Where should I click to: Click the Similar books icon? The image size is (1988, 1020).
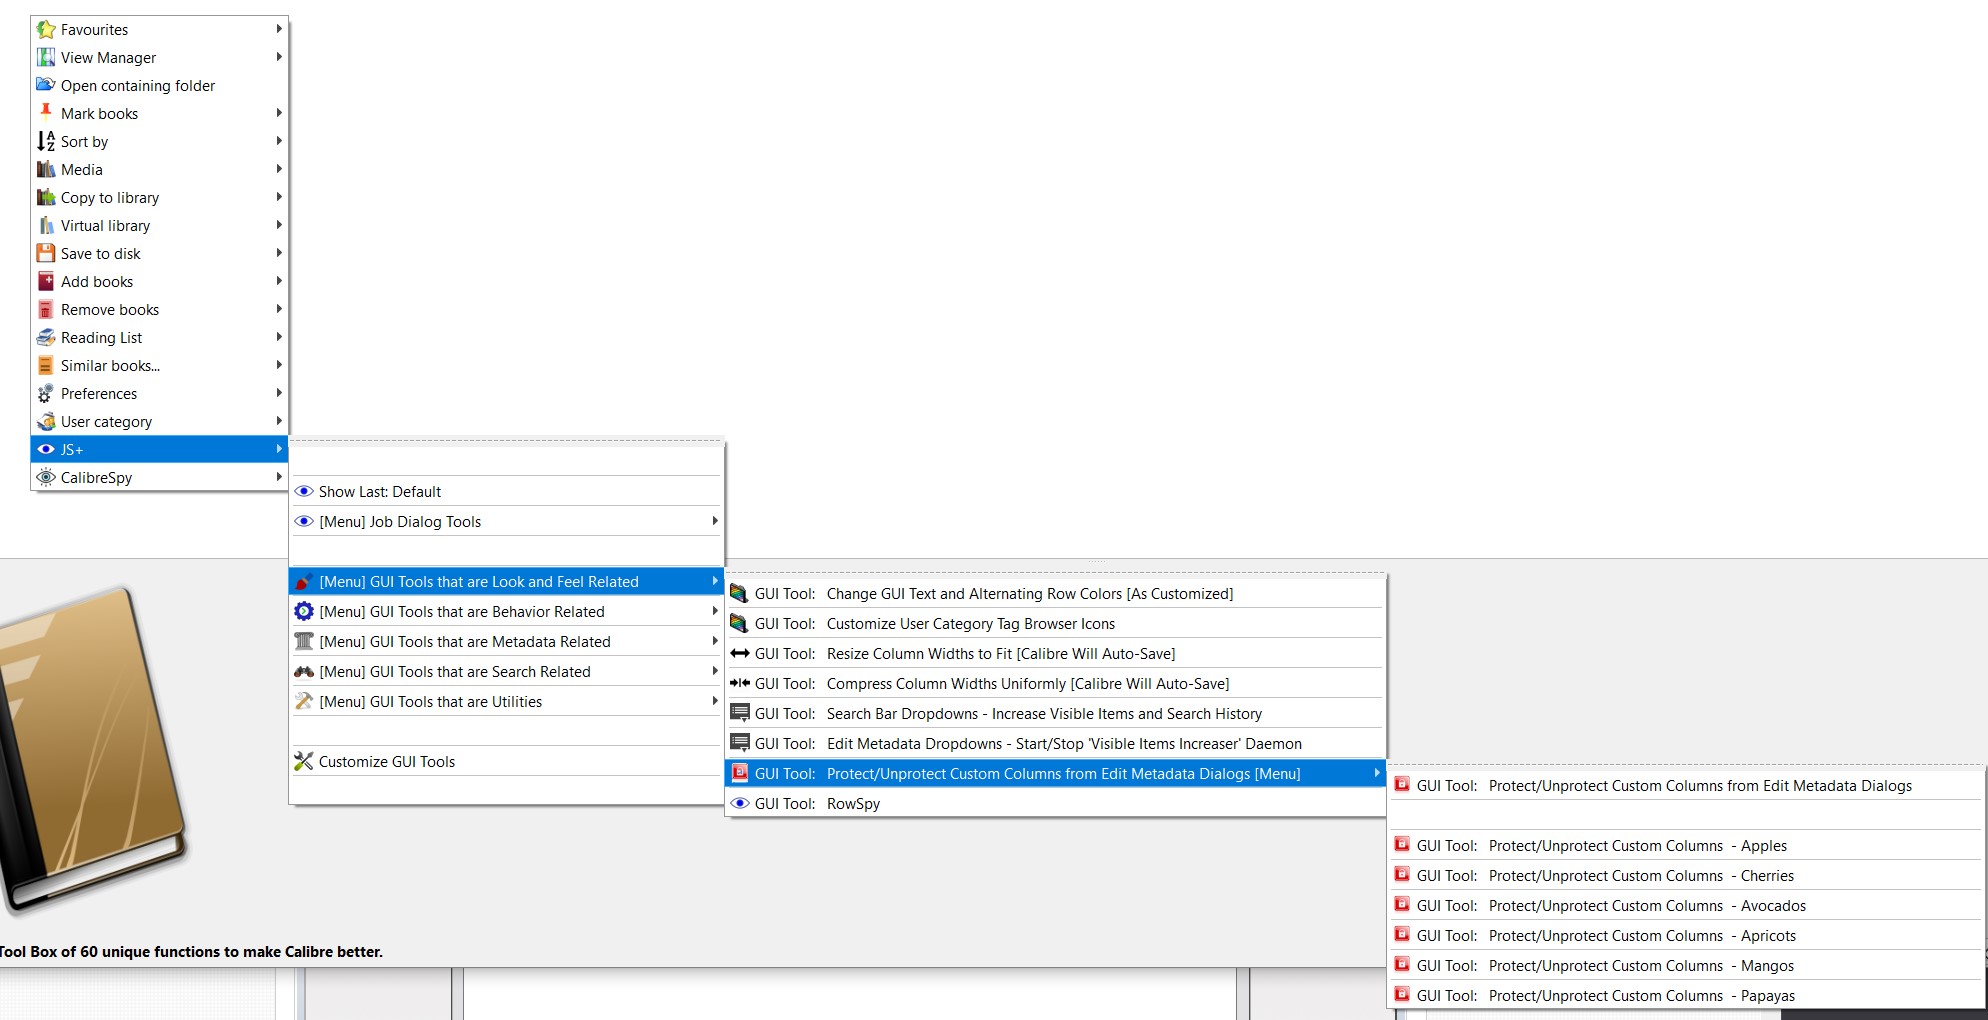46,366
